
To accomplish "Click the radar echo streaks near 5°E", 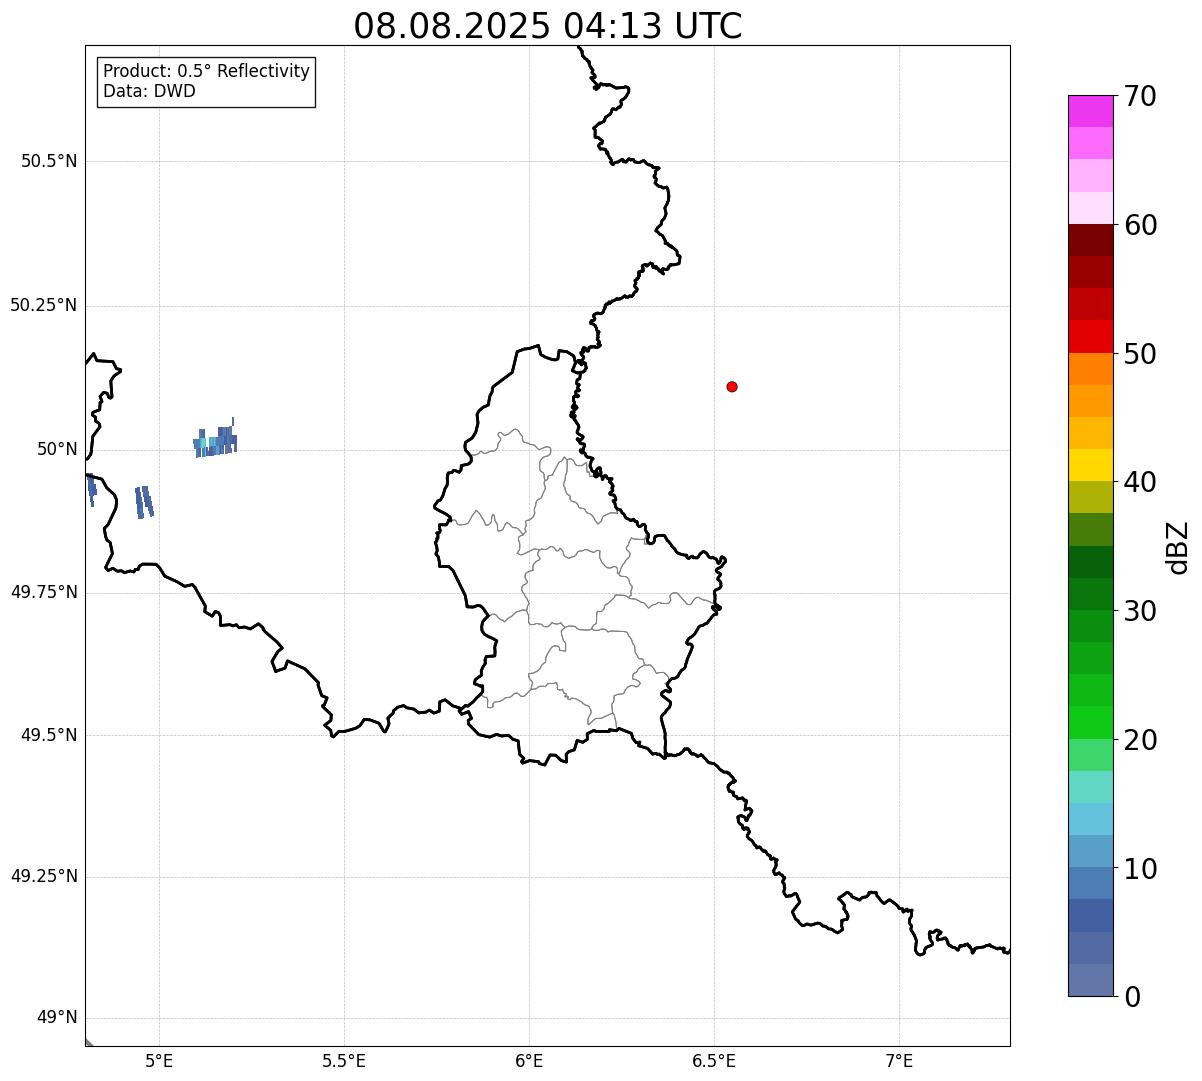I will (x=144, y=502).
